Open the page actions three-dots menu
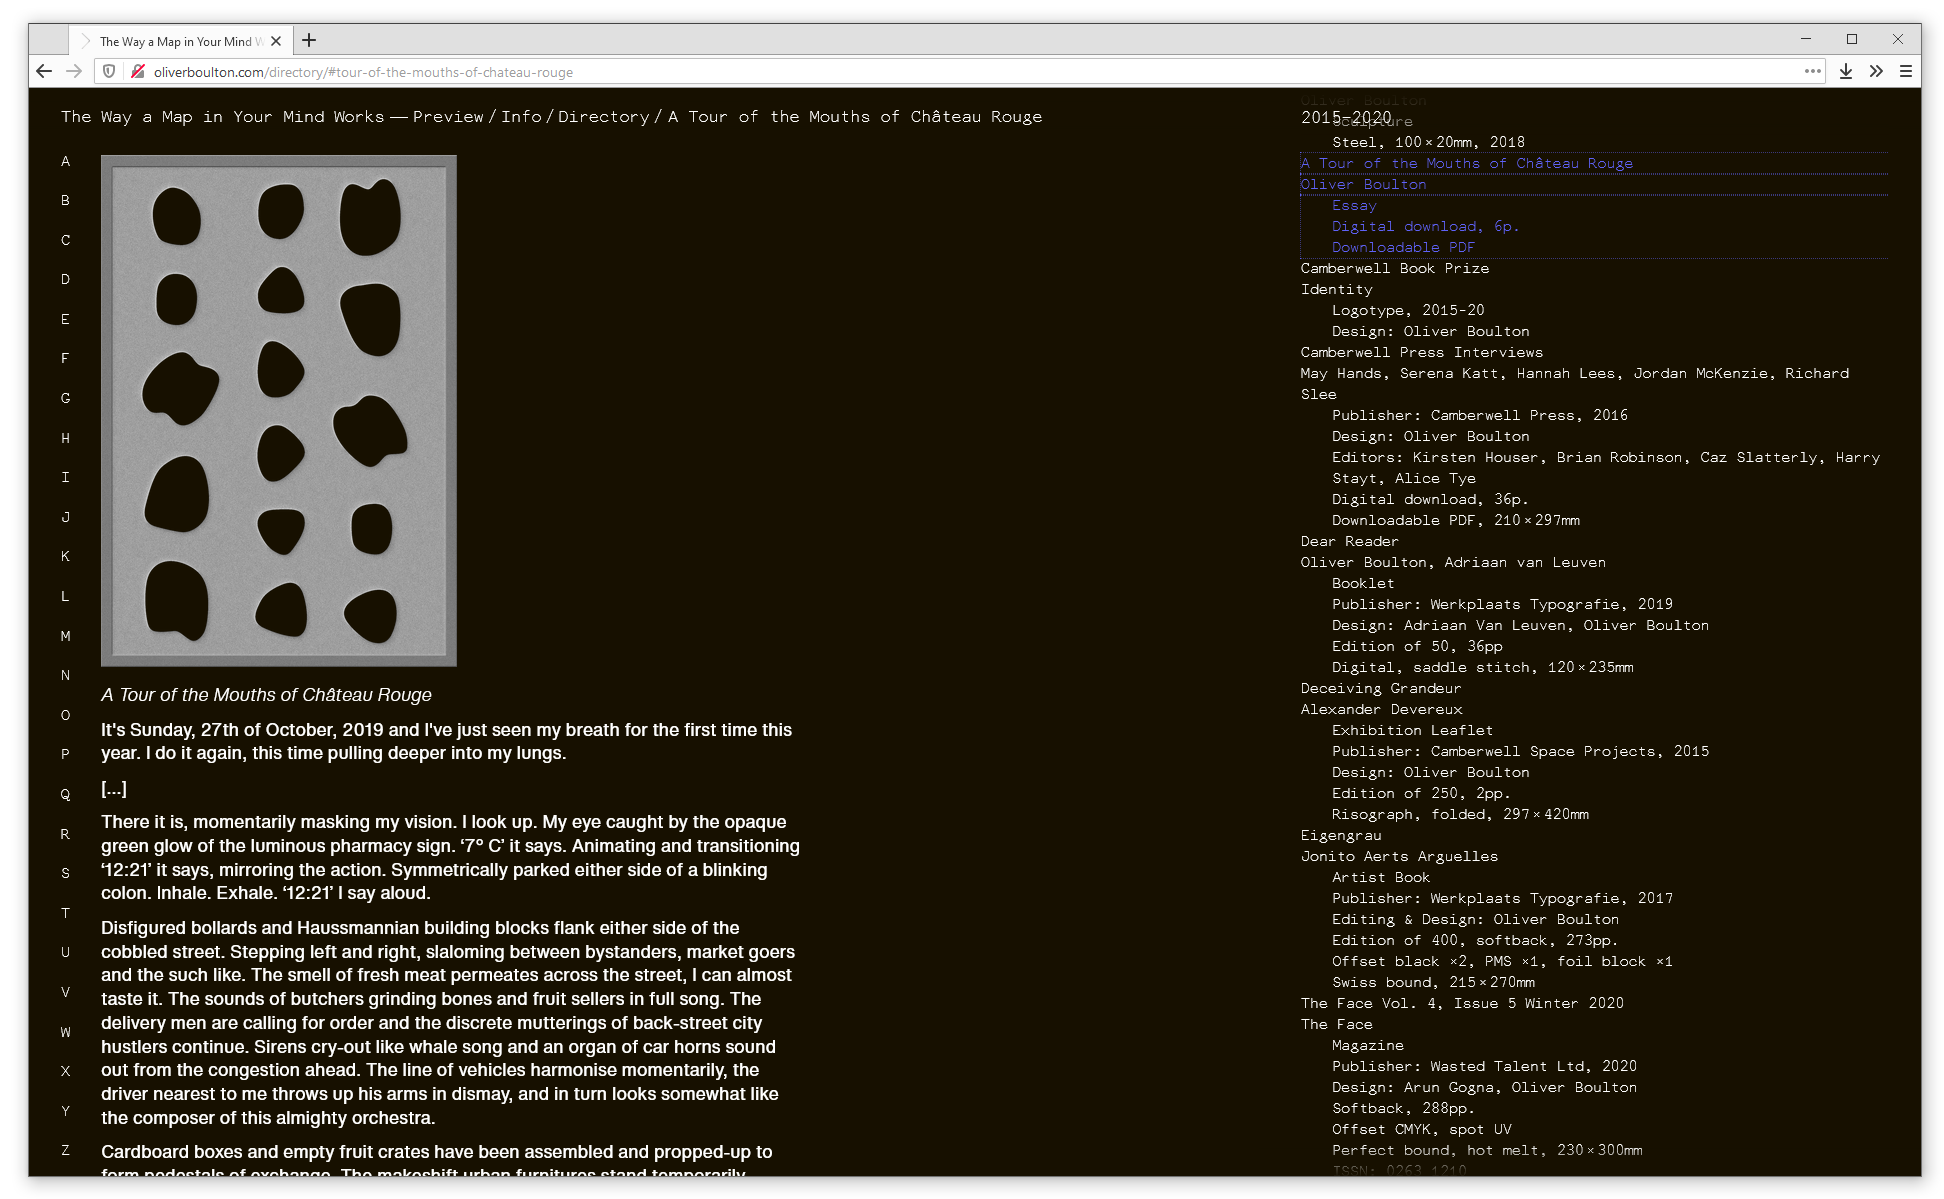Screen dimensions: 1944x1199 [1812, 71]
